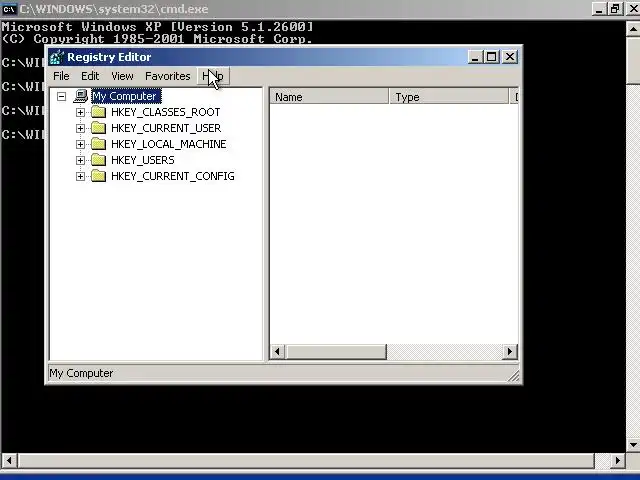Select HKEY_CURRENT_USER label in tree
The height and width of the screenshot is (480, 640).
tap(166, 128)
